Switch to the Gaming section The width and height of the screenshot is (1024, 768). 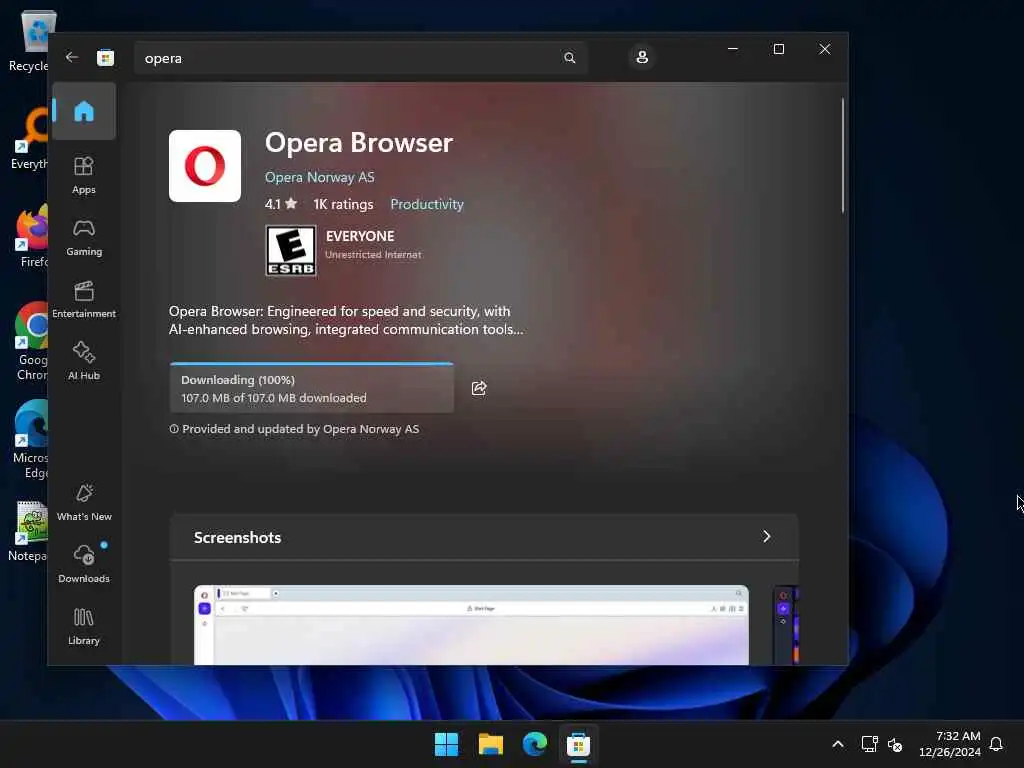click(x=84, y=238)
